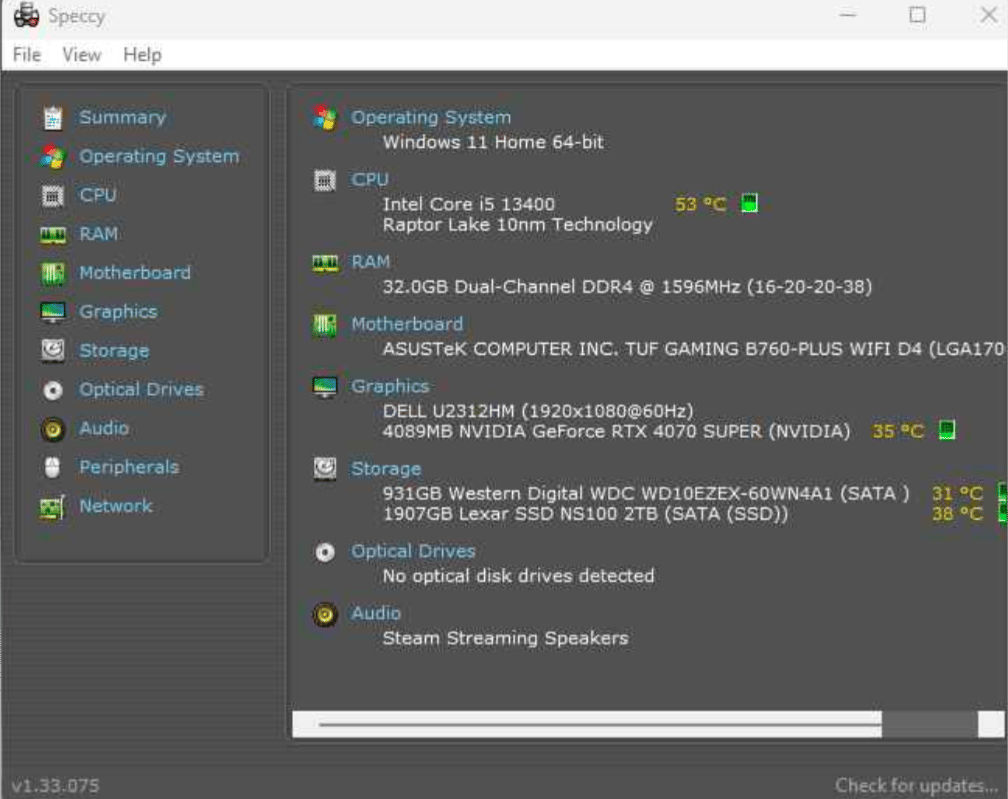The width and height of the screenshot is (1008, 799).
Task: Click the Windows 11 Home 64-bit text
Action: click(493, 142)
